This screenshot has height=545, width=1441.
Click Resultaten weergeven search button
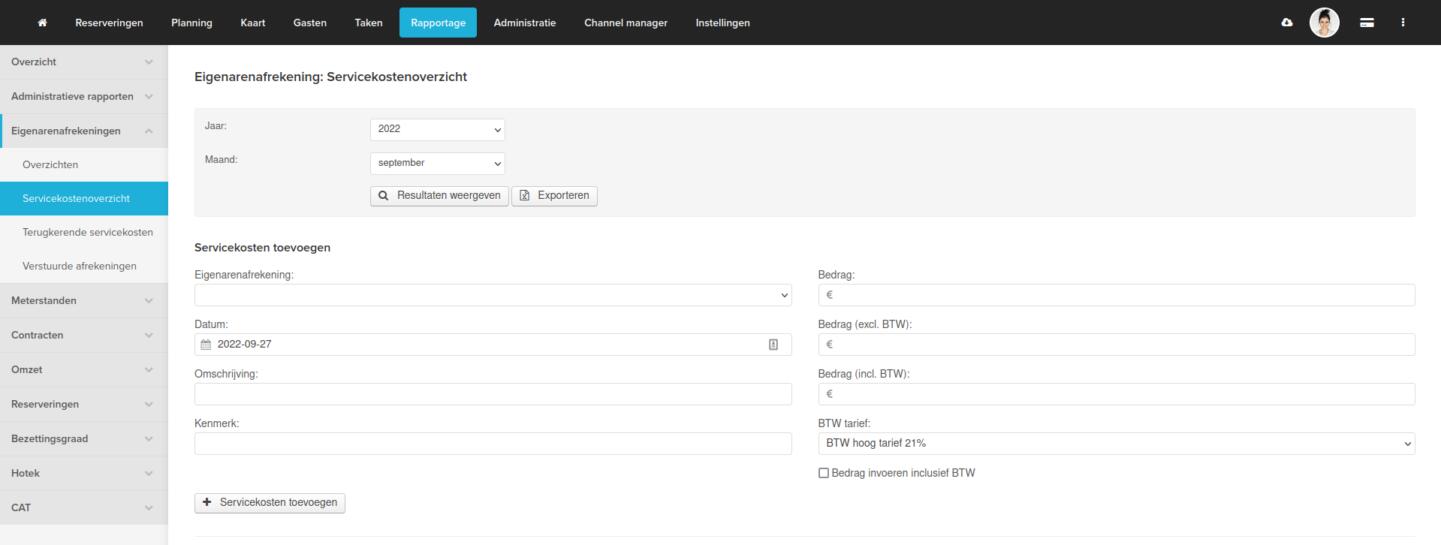(439, 196)
